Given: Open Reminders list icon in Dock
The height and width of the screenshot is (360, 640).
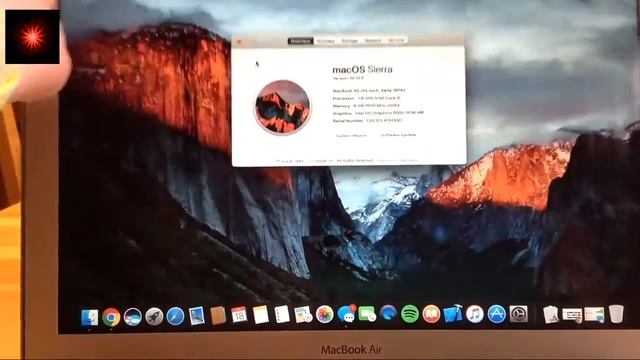Looking at the screenshot, I should tap(282, 315).
